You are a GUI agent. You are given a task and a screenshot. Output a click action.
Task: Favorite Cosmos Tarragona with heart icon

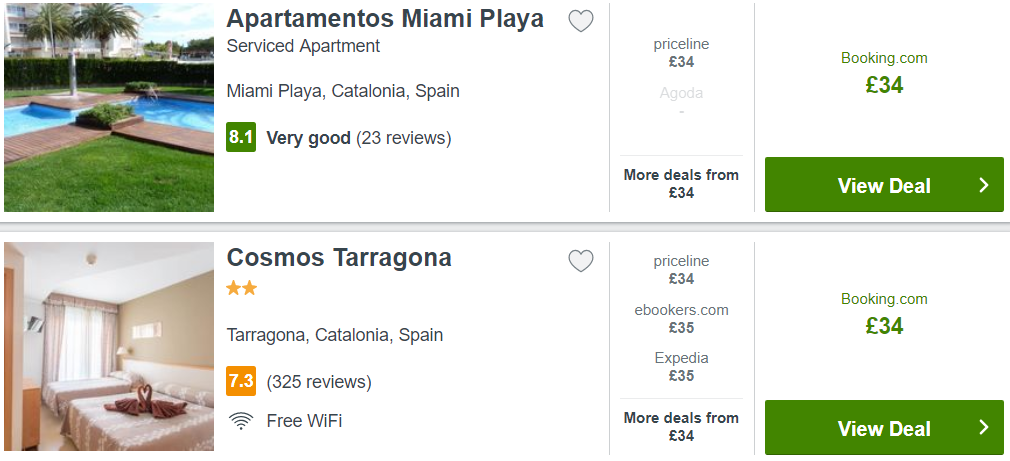(580, 261)
